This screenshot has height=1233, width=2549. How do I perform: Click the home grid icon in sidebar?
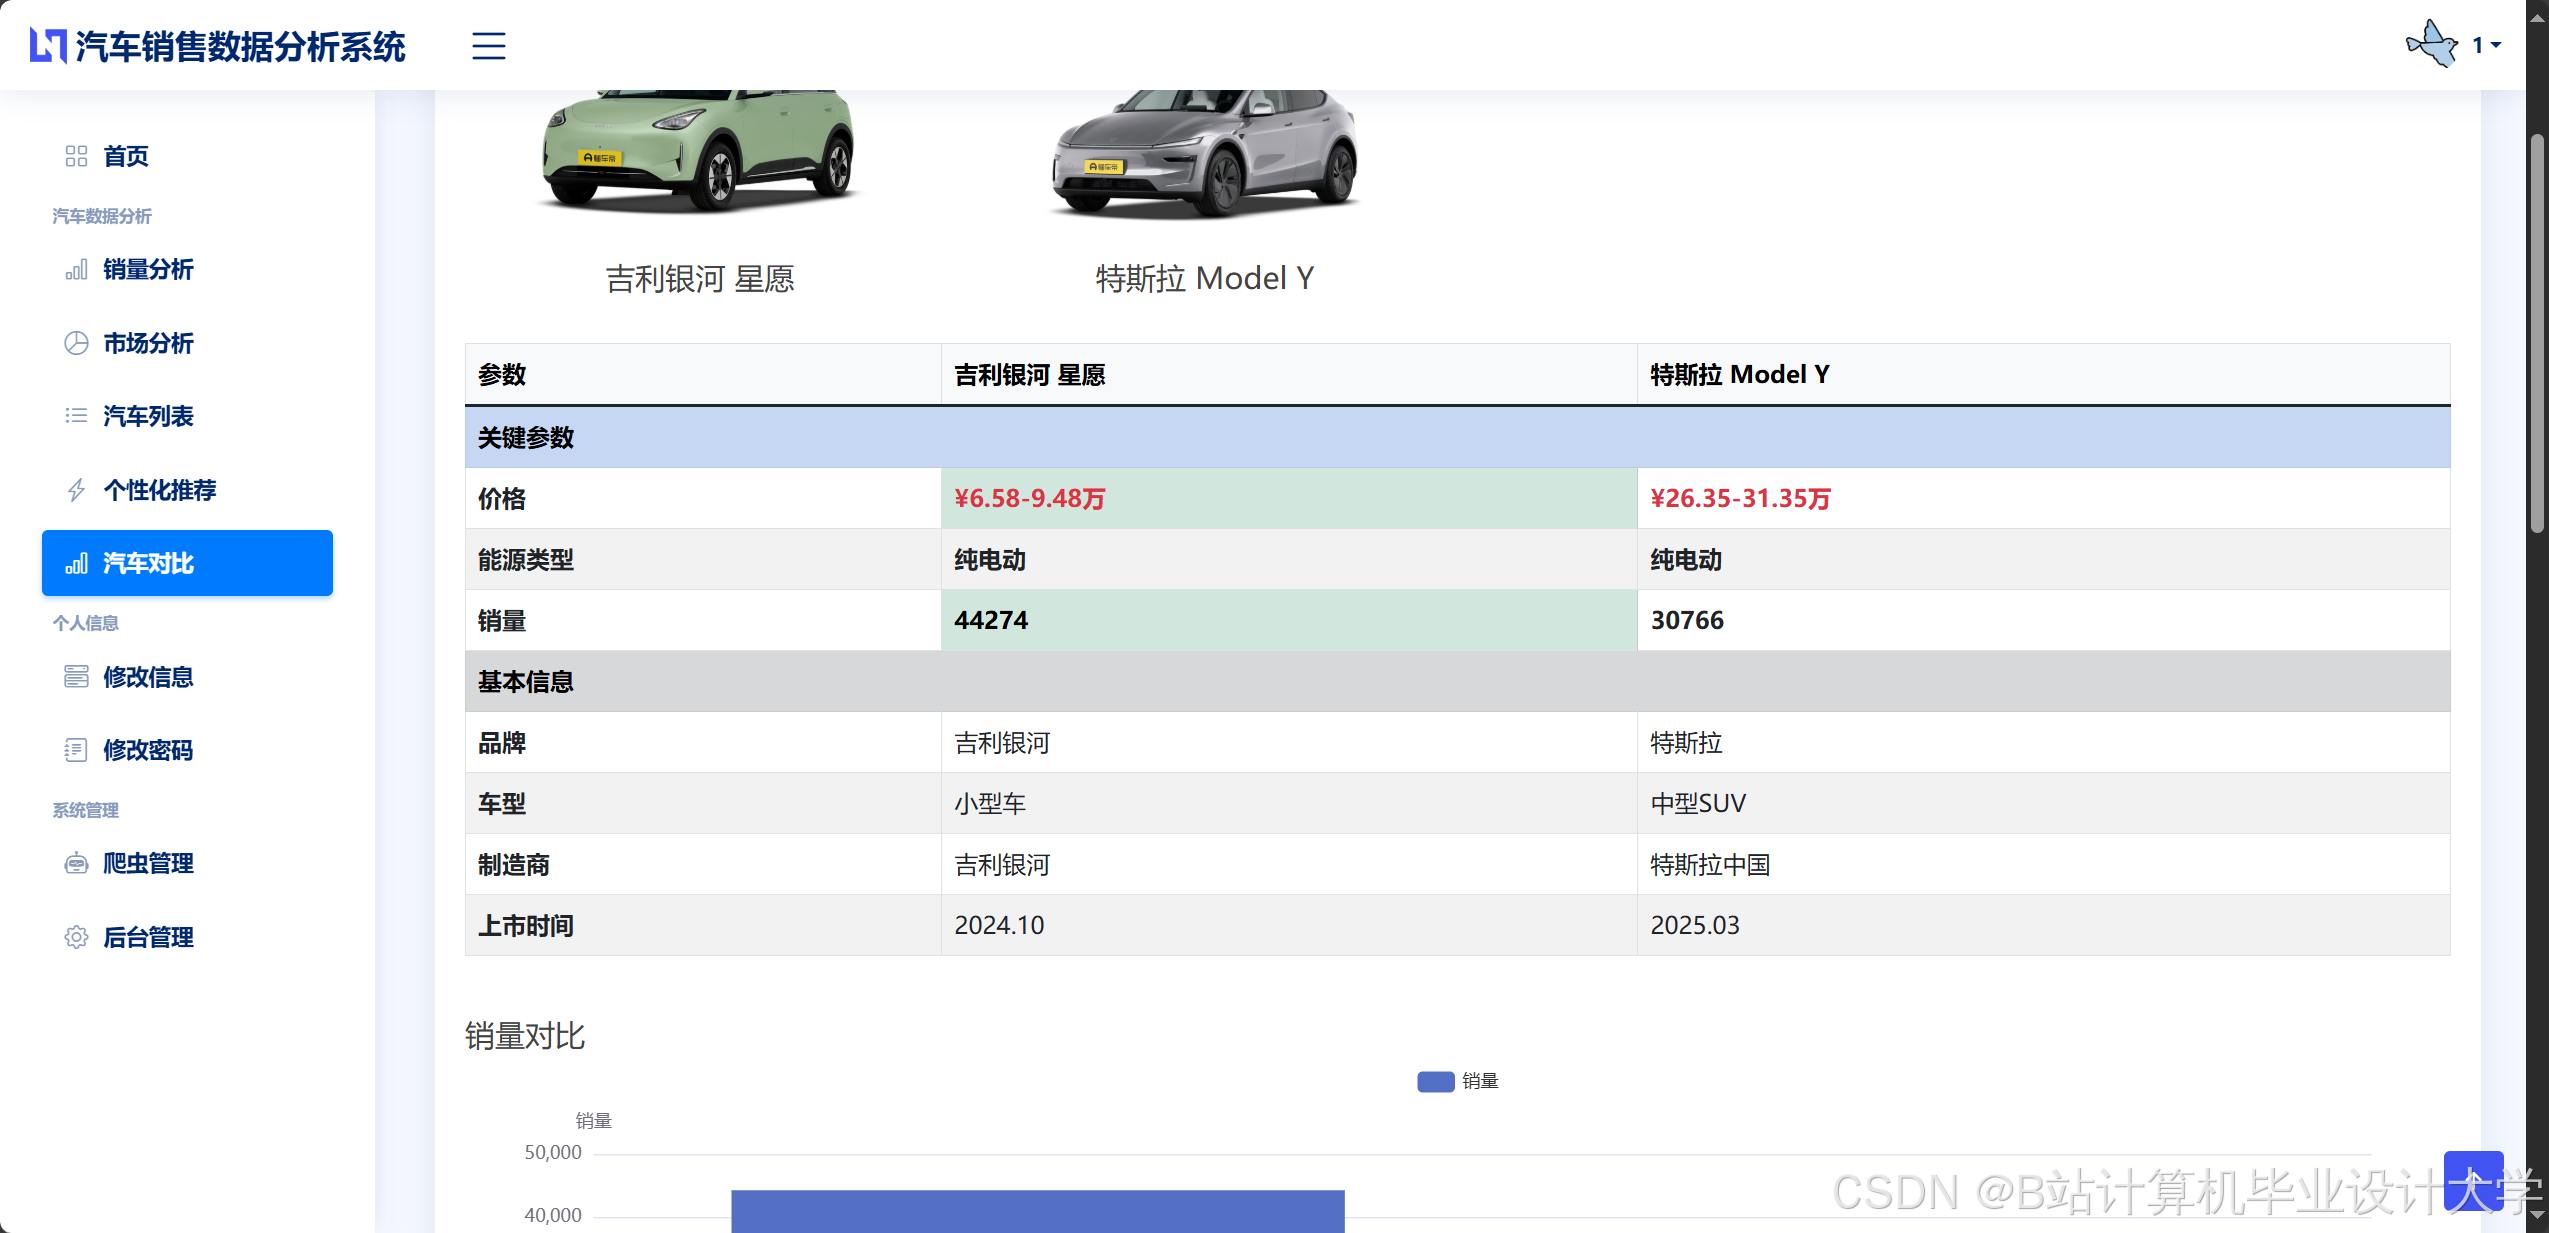[76, 156]
